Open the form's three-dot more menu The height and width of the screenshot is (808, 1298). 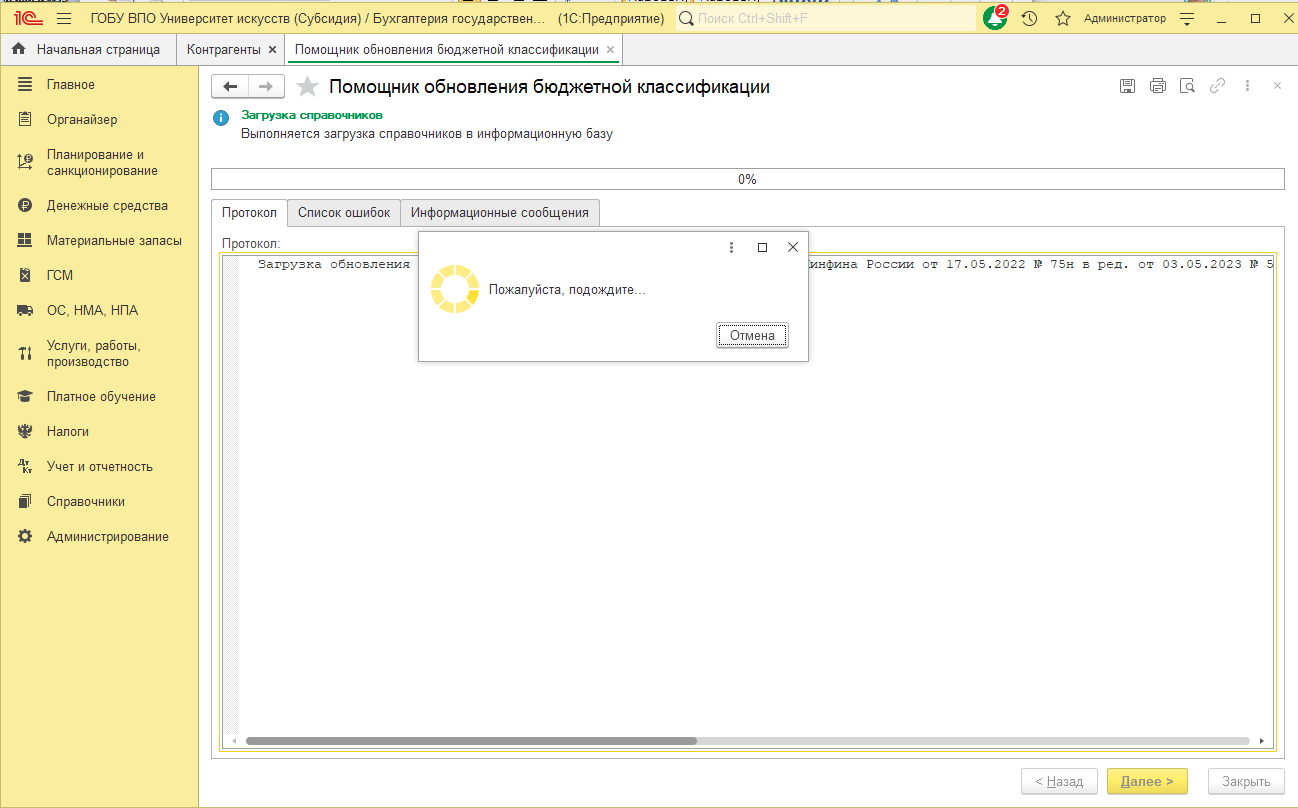(1247, 86)
